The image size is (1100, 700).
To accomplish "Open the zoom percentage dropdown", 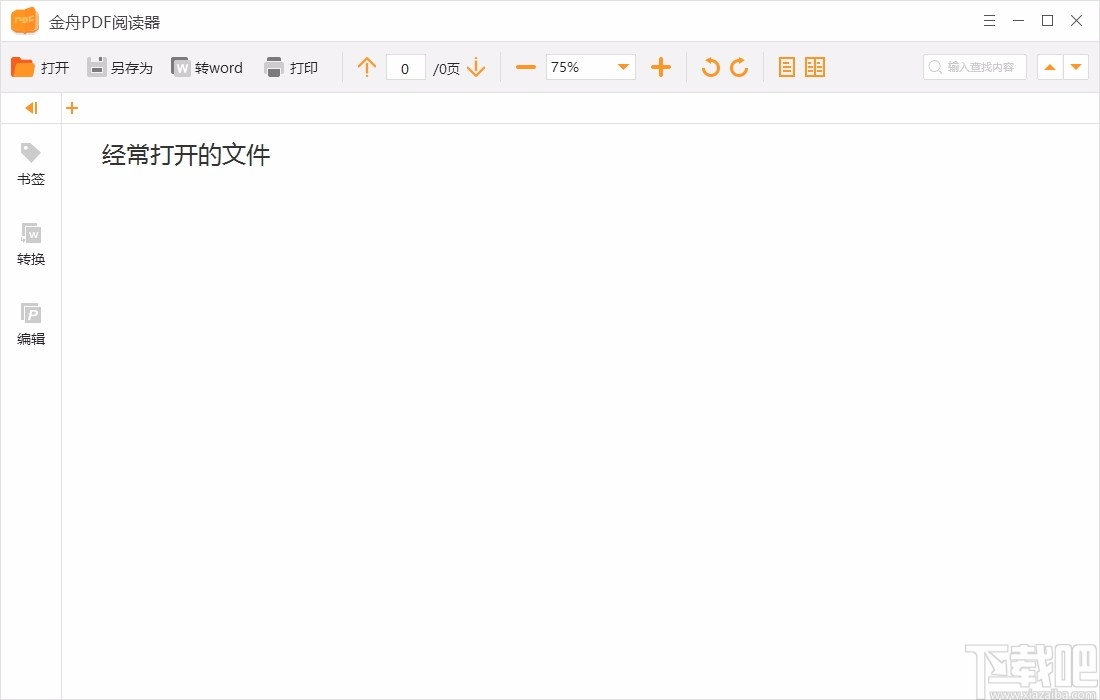I will [623, 67].
